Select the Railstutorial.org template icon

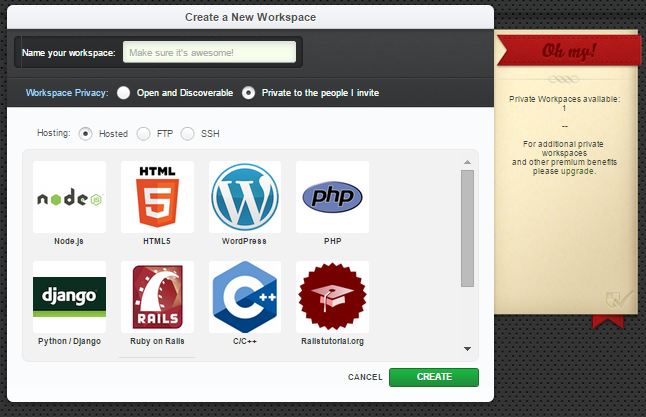[x=332, y=297]
